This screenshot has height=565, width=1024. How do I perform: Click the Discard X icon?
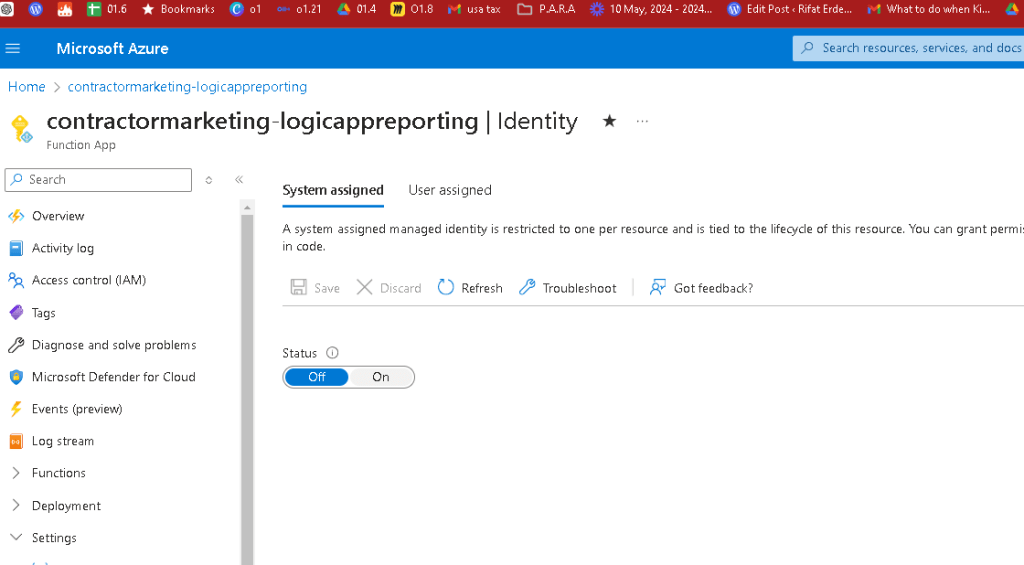click(x=364, y=287)
